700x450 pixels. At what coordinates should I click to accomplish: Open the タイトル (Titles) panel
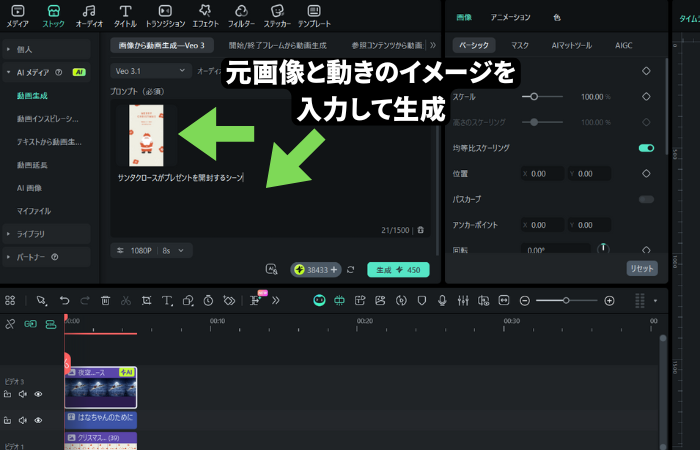[x=125, y=16]
